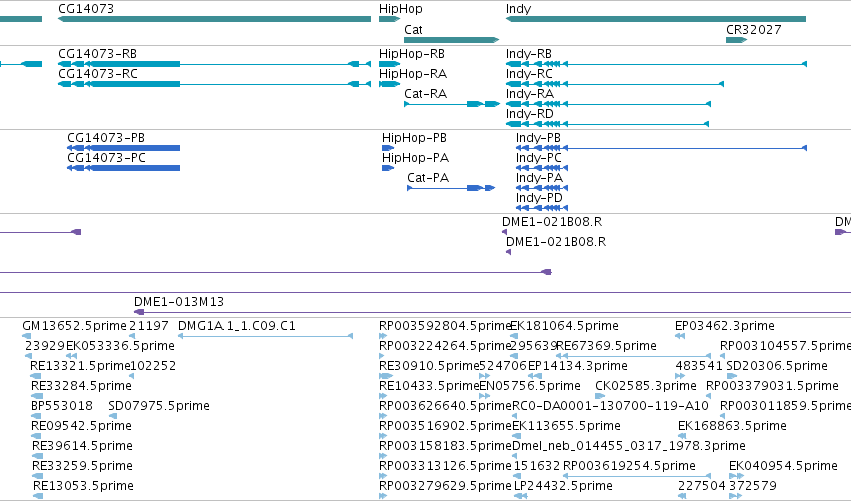Click EST RE09542.5prime

[81, 426]
